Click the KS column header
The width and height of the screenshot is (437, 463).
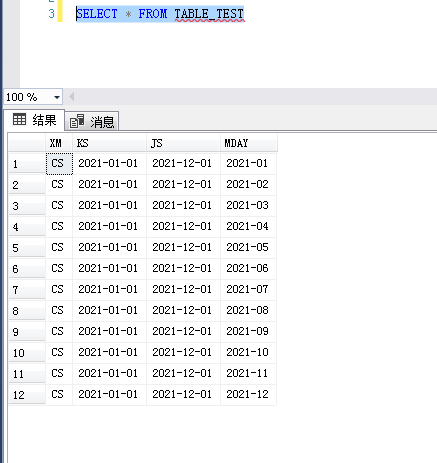[x=109, y=143]
